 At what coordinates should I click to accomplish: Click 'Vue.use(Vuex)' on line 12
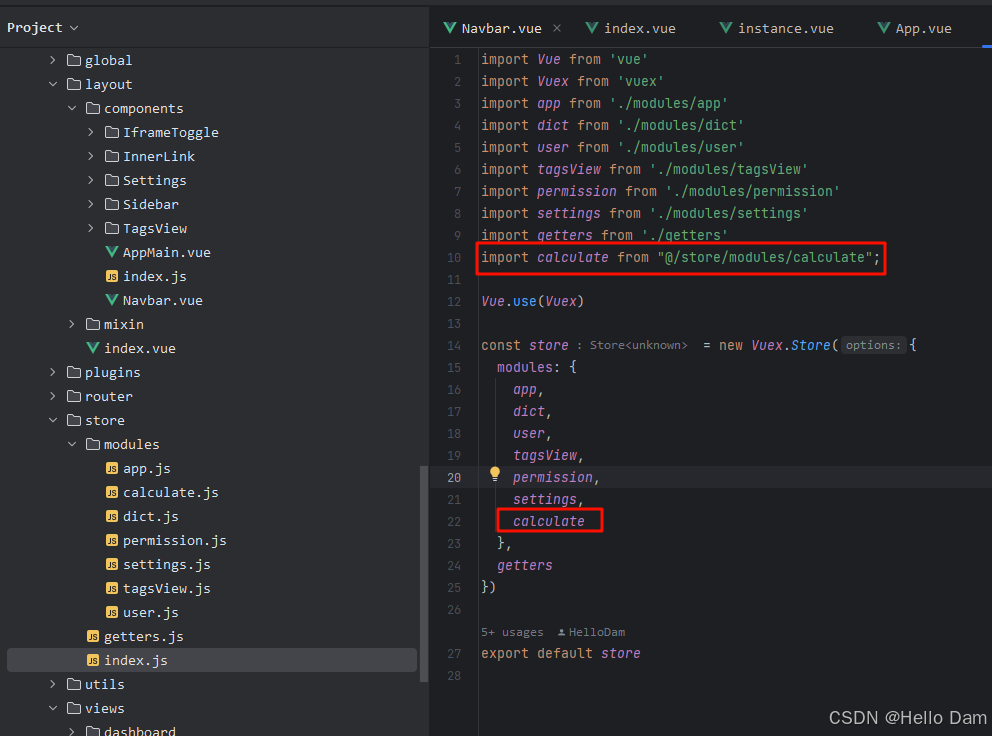click(532, 301)
